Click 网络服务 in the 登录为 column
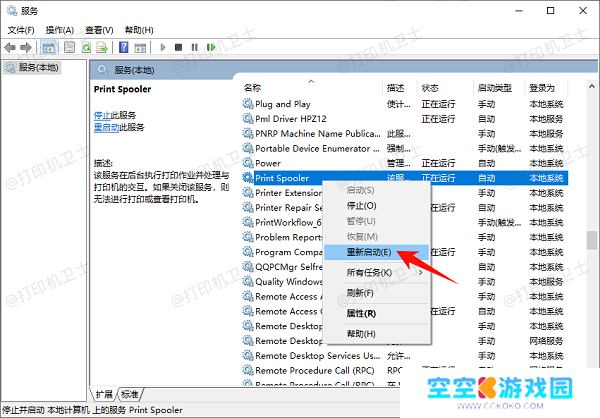The image size is (600, 418). pos(546,341)
